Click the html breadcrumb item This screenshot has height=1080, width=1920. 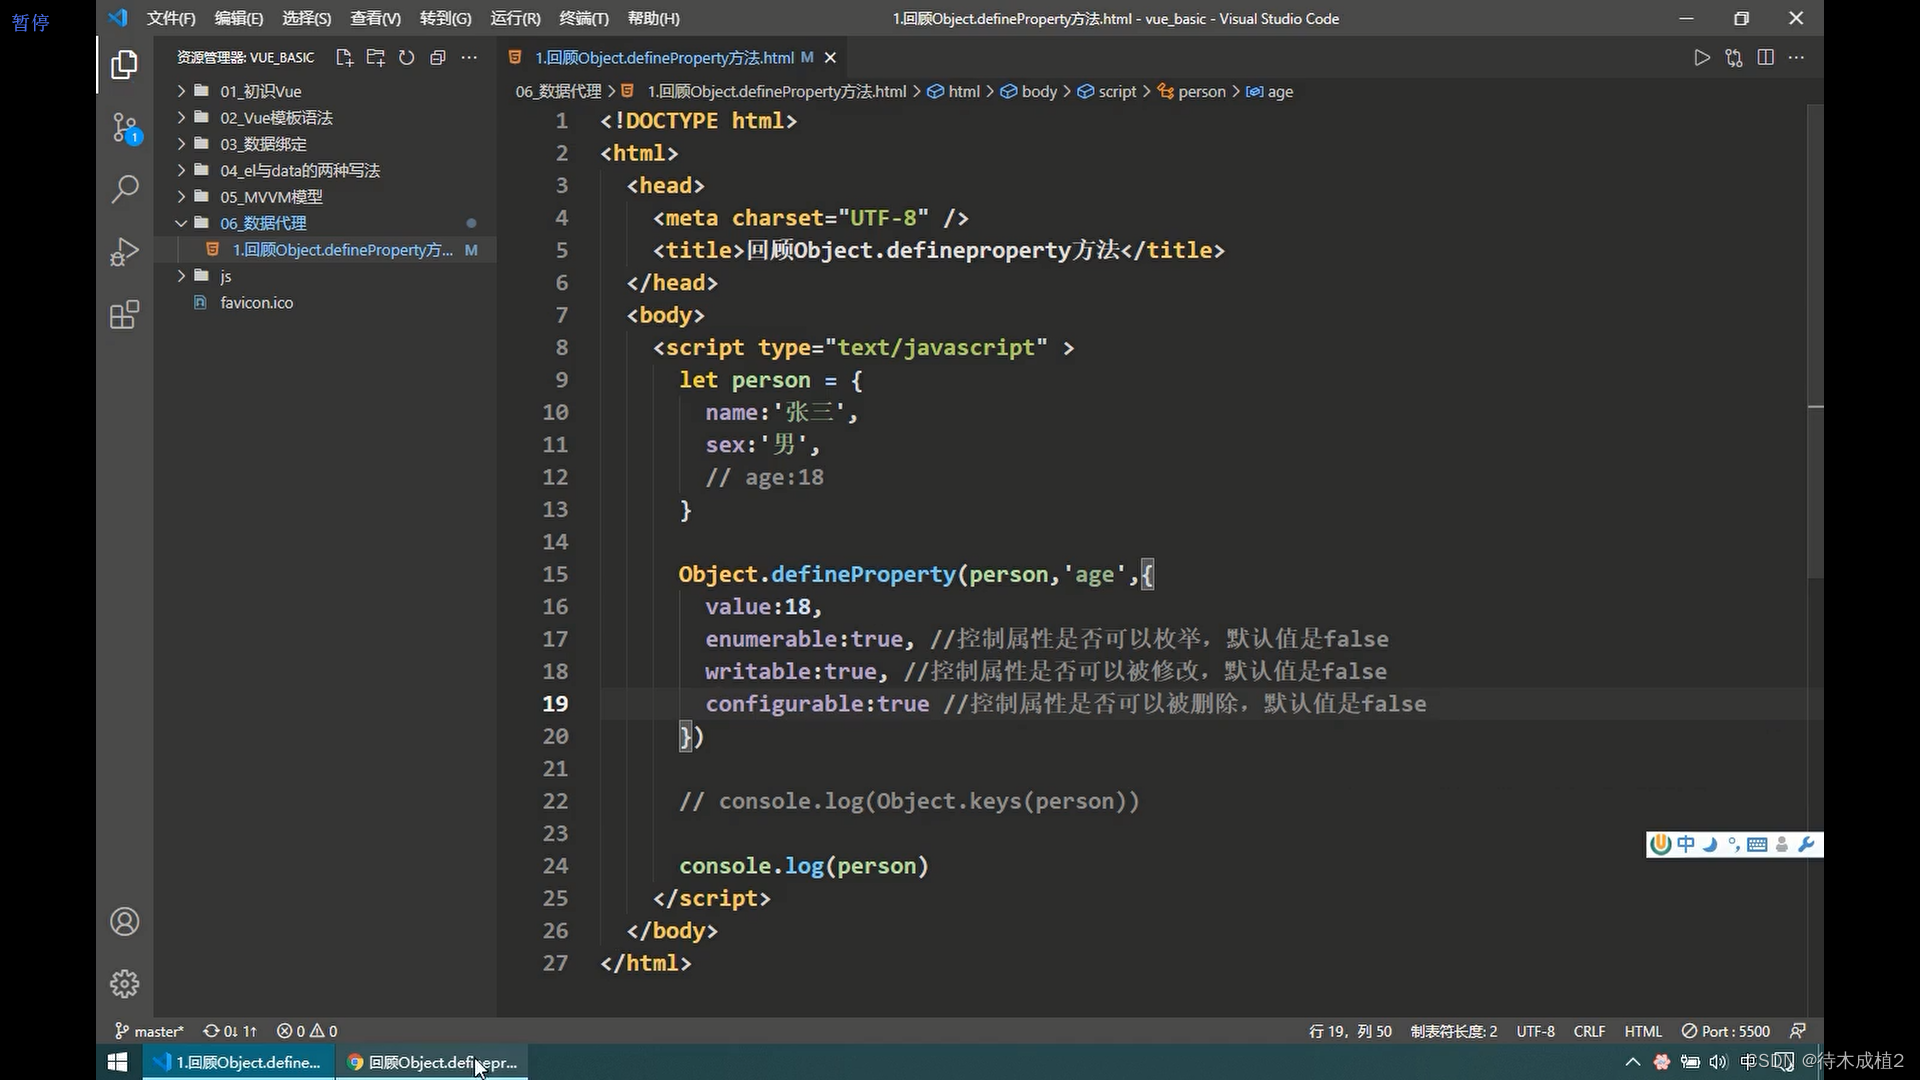[953, 92]
